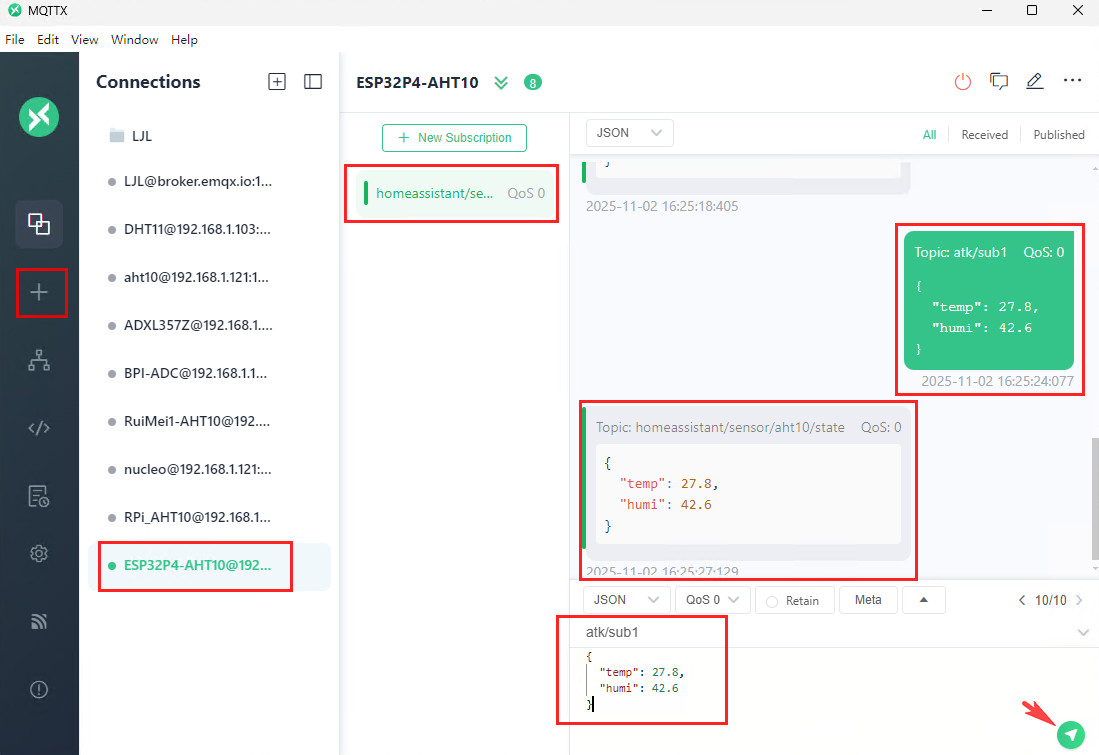Switch to the Received messages filter
The image size is (1099, 755).
(x=984, y=135)
